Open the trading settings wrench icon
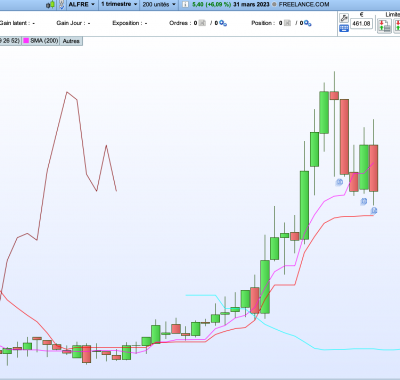The image size is (400, 380). coord(344,18)
